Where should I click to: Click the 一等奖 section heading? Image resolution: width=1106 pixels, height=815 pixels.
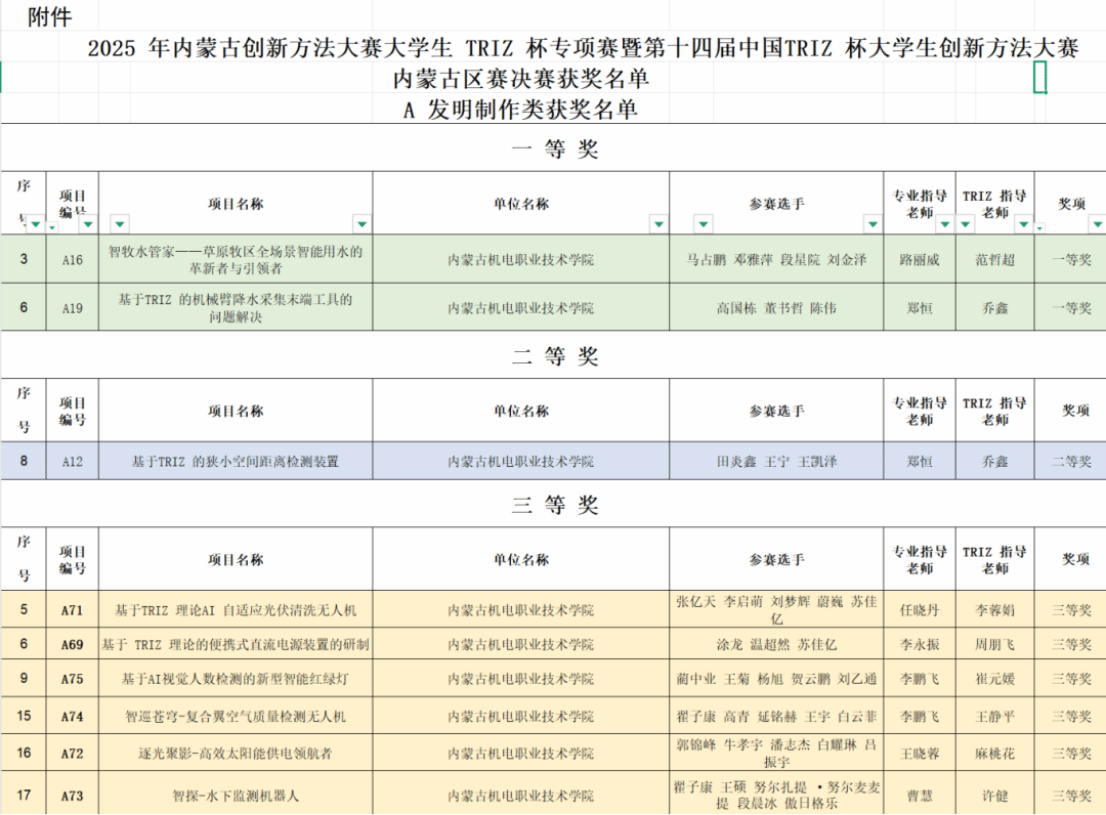(554, 150)
